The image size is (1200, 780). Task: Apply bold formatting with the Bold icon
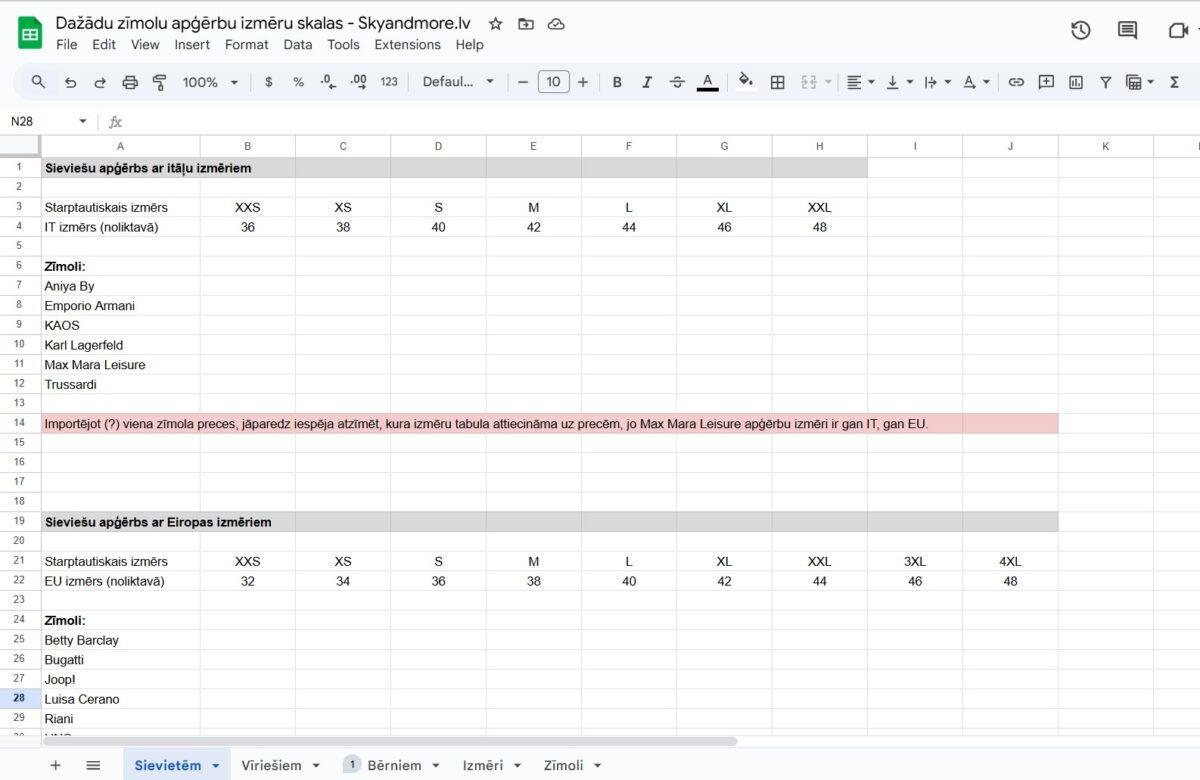click(617, 82)
